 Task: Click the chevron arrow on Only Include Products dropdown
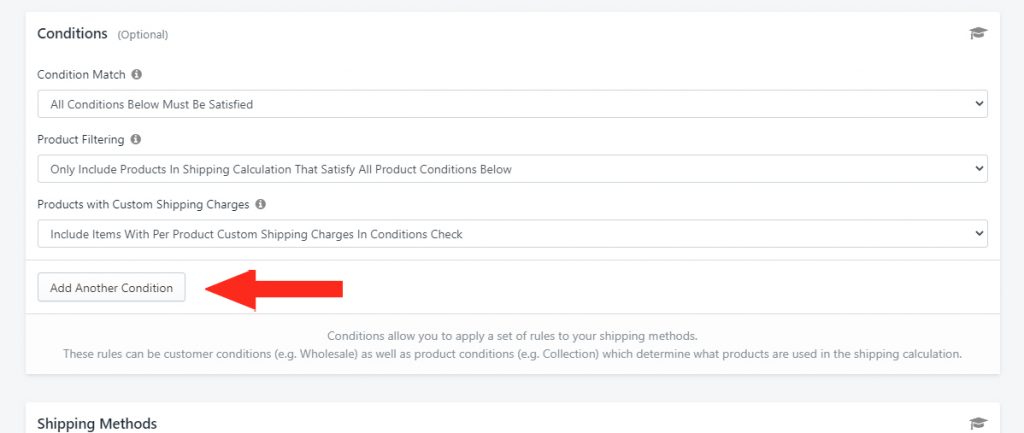pyautogui.click(x=978, y=168)
